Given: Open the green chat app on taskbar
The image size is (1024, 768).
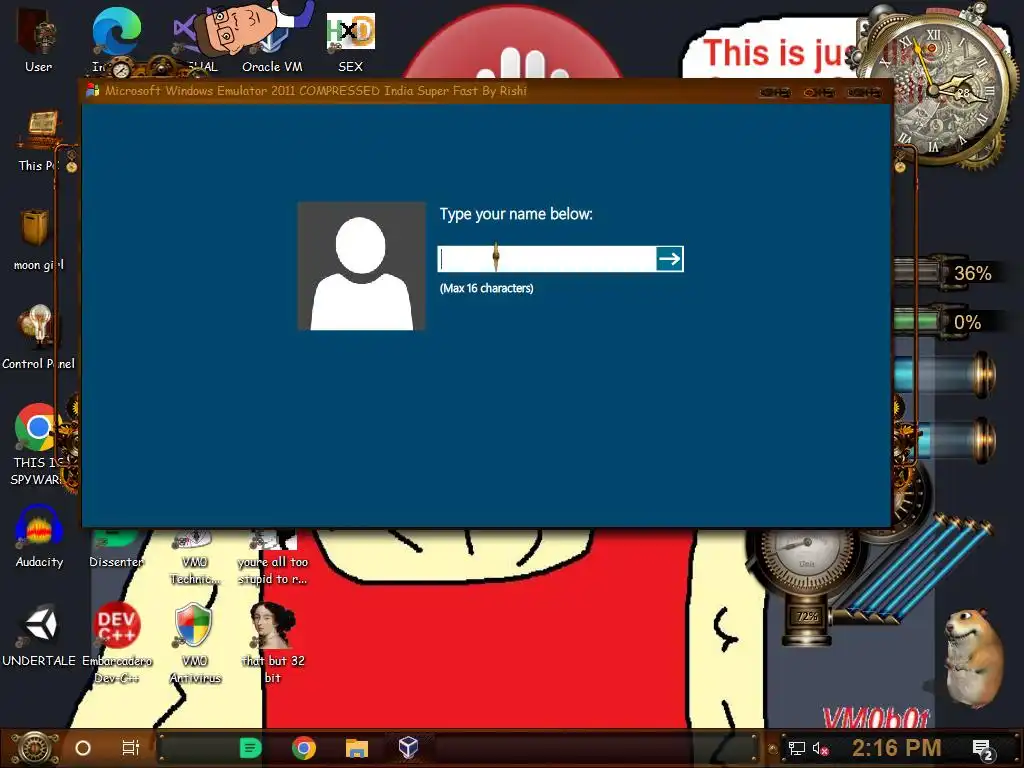Looking at the screenshot, I should coord(250,748).
